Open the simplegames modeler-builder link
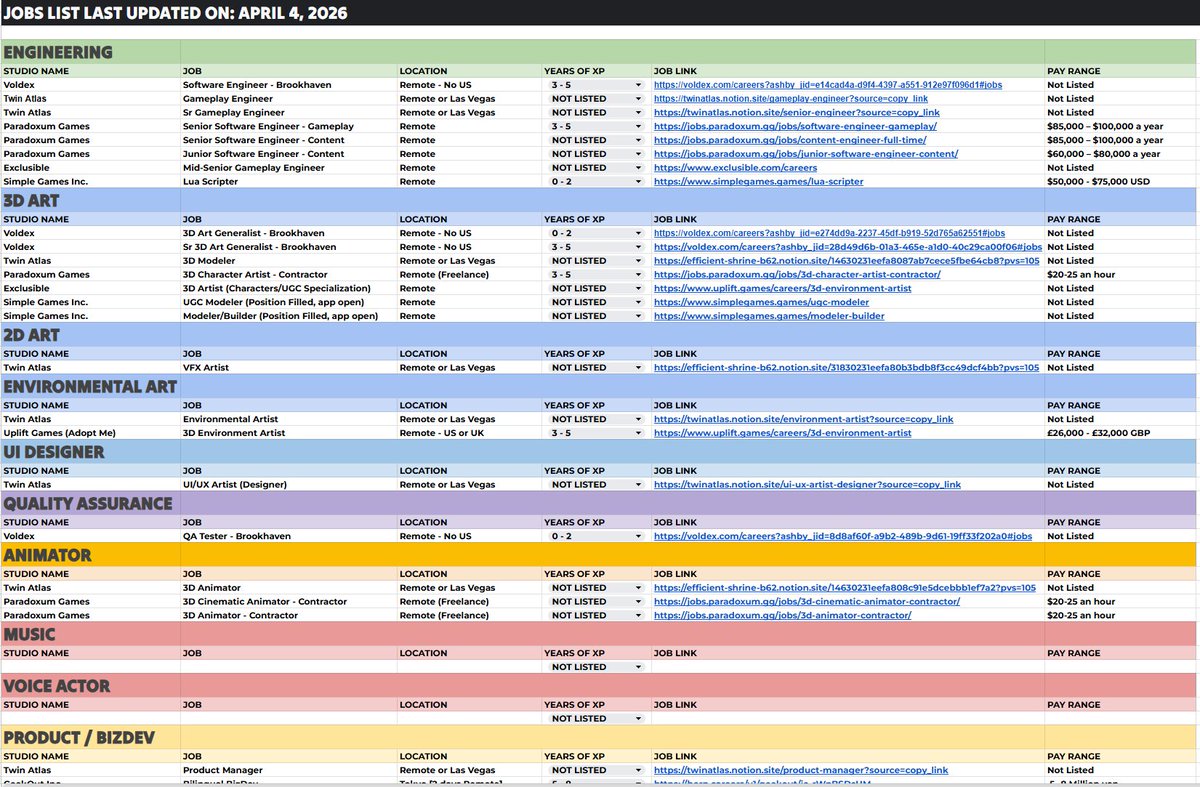The height and width of the screenshot is (787, 1200). tap(769, 316)
